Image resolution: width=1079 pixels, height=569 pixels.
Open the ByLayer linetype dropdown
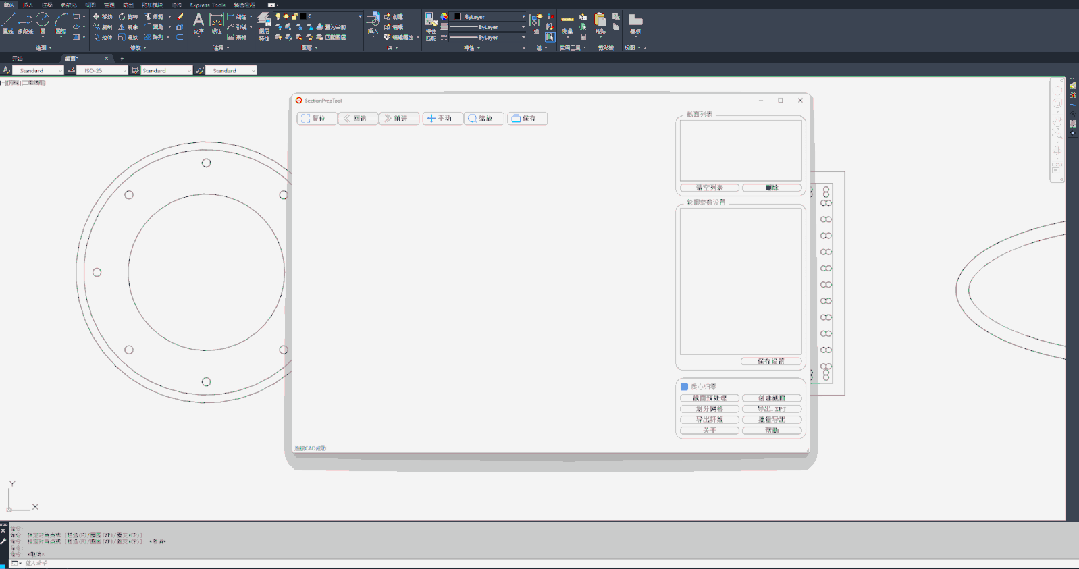(487, 37)
